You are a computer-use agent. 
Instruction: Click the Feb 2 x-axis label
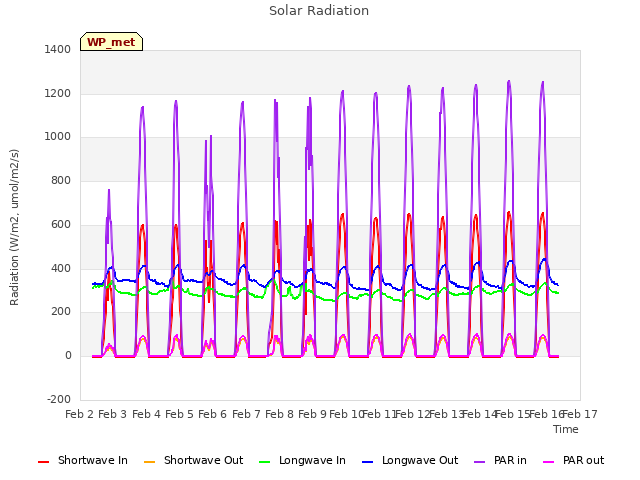(x=80, y=414)
